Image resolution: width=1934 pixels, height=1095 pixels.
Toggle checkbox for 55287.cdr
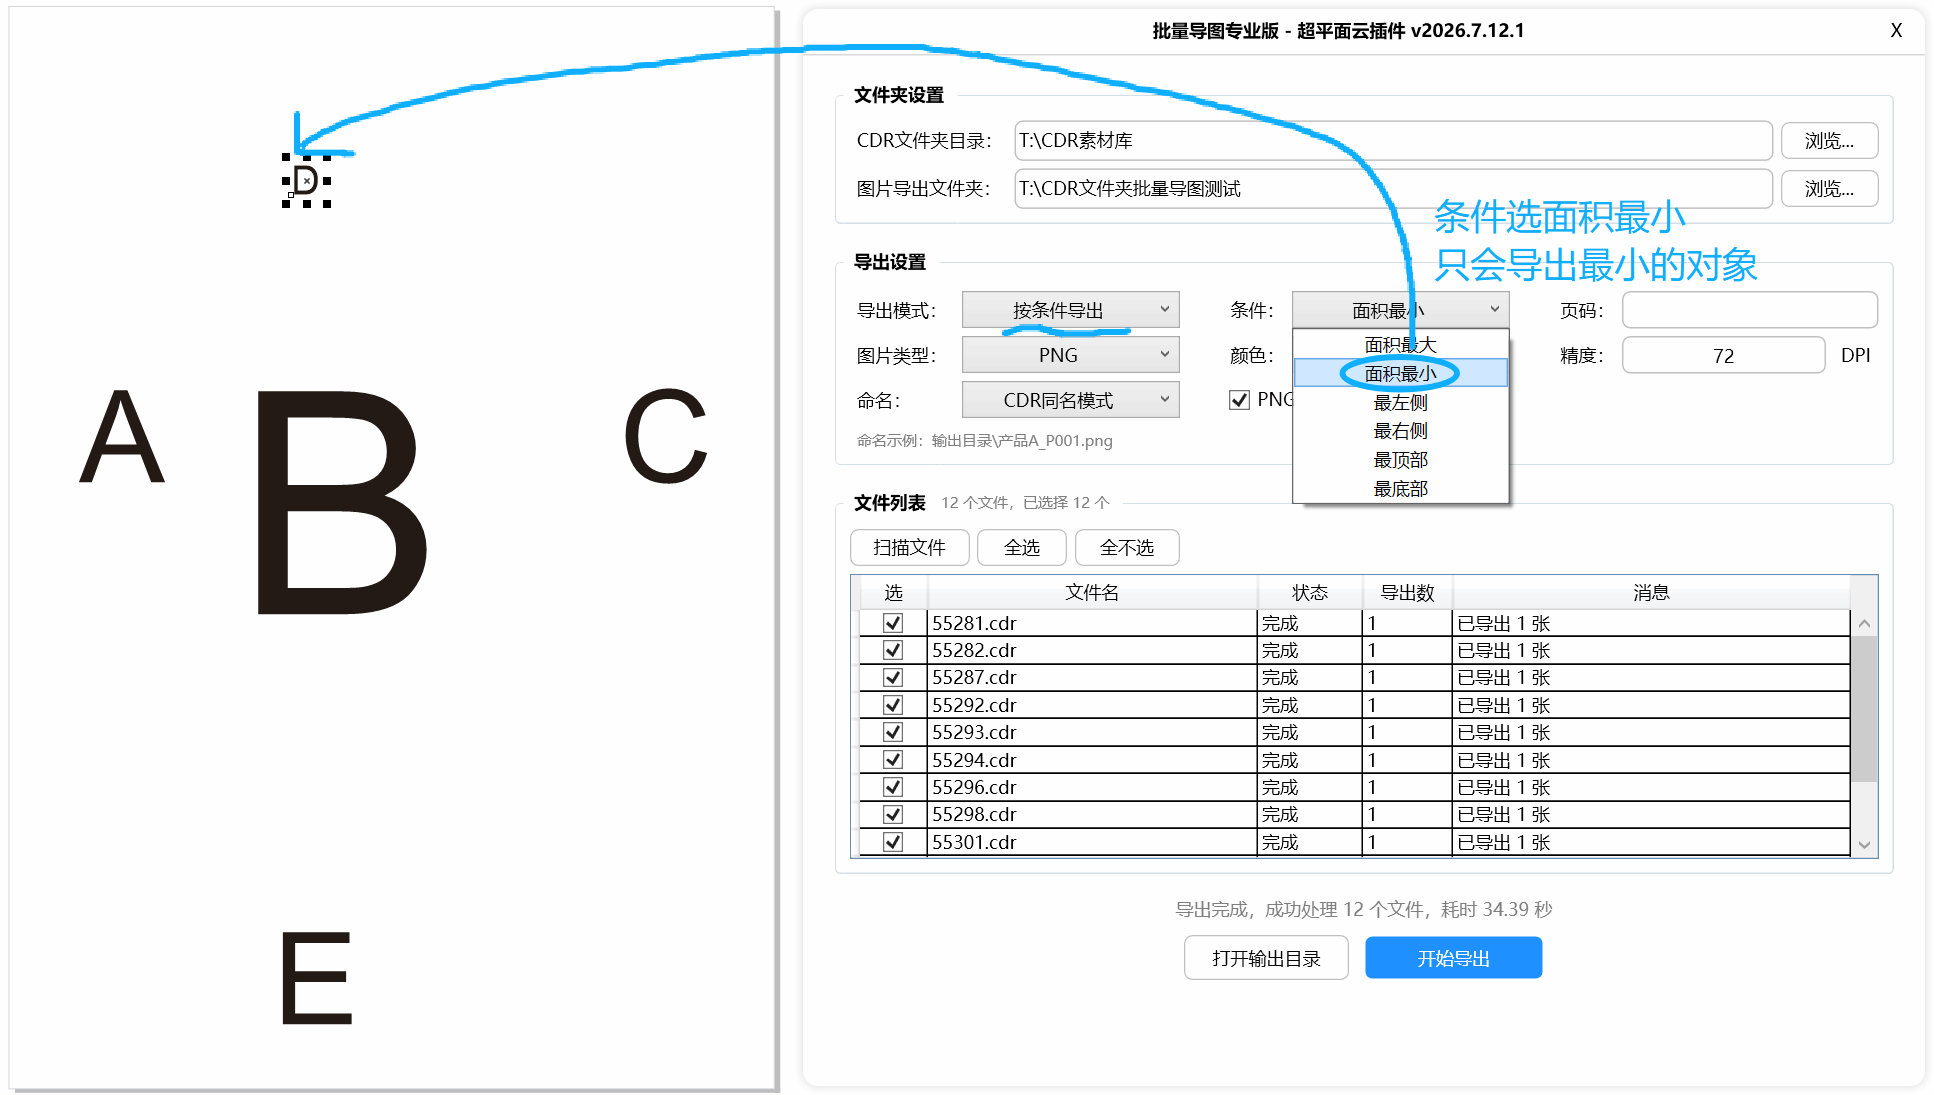(893, 677)
